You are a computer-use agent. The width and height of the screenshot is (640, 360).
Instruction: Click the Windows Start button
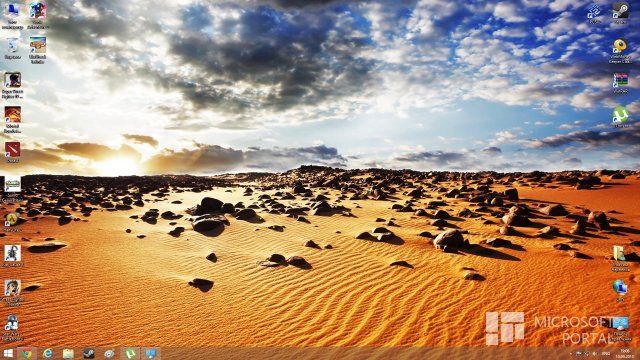tap(8, 353)
